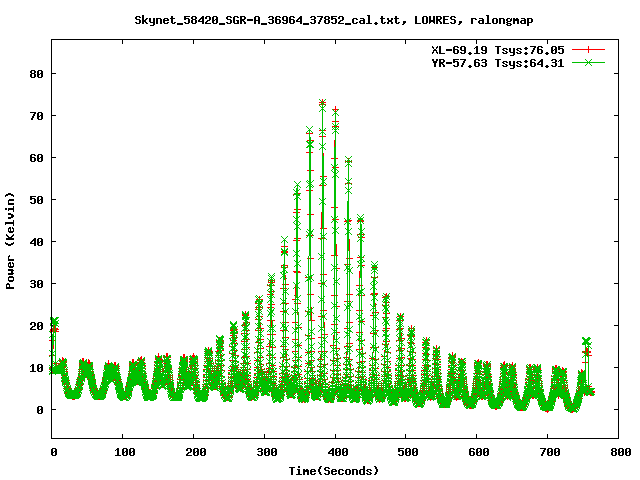This screenshot has height=480, width=640.
Task: Click the red XL legend line sample
Action: (588, 50)
